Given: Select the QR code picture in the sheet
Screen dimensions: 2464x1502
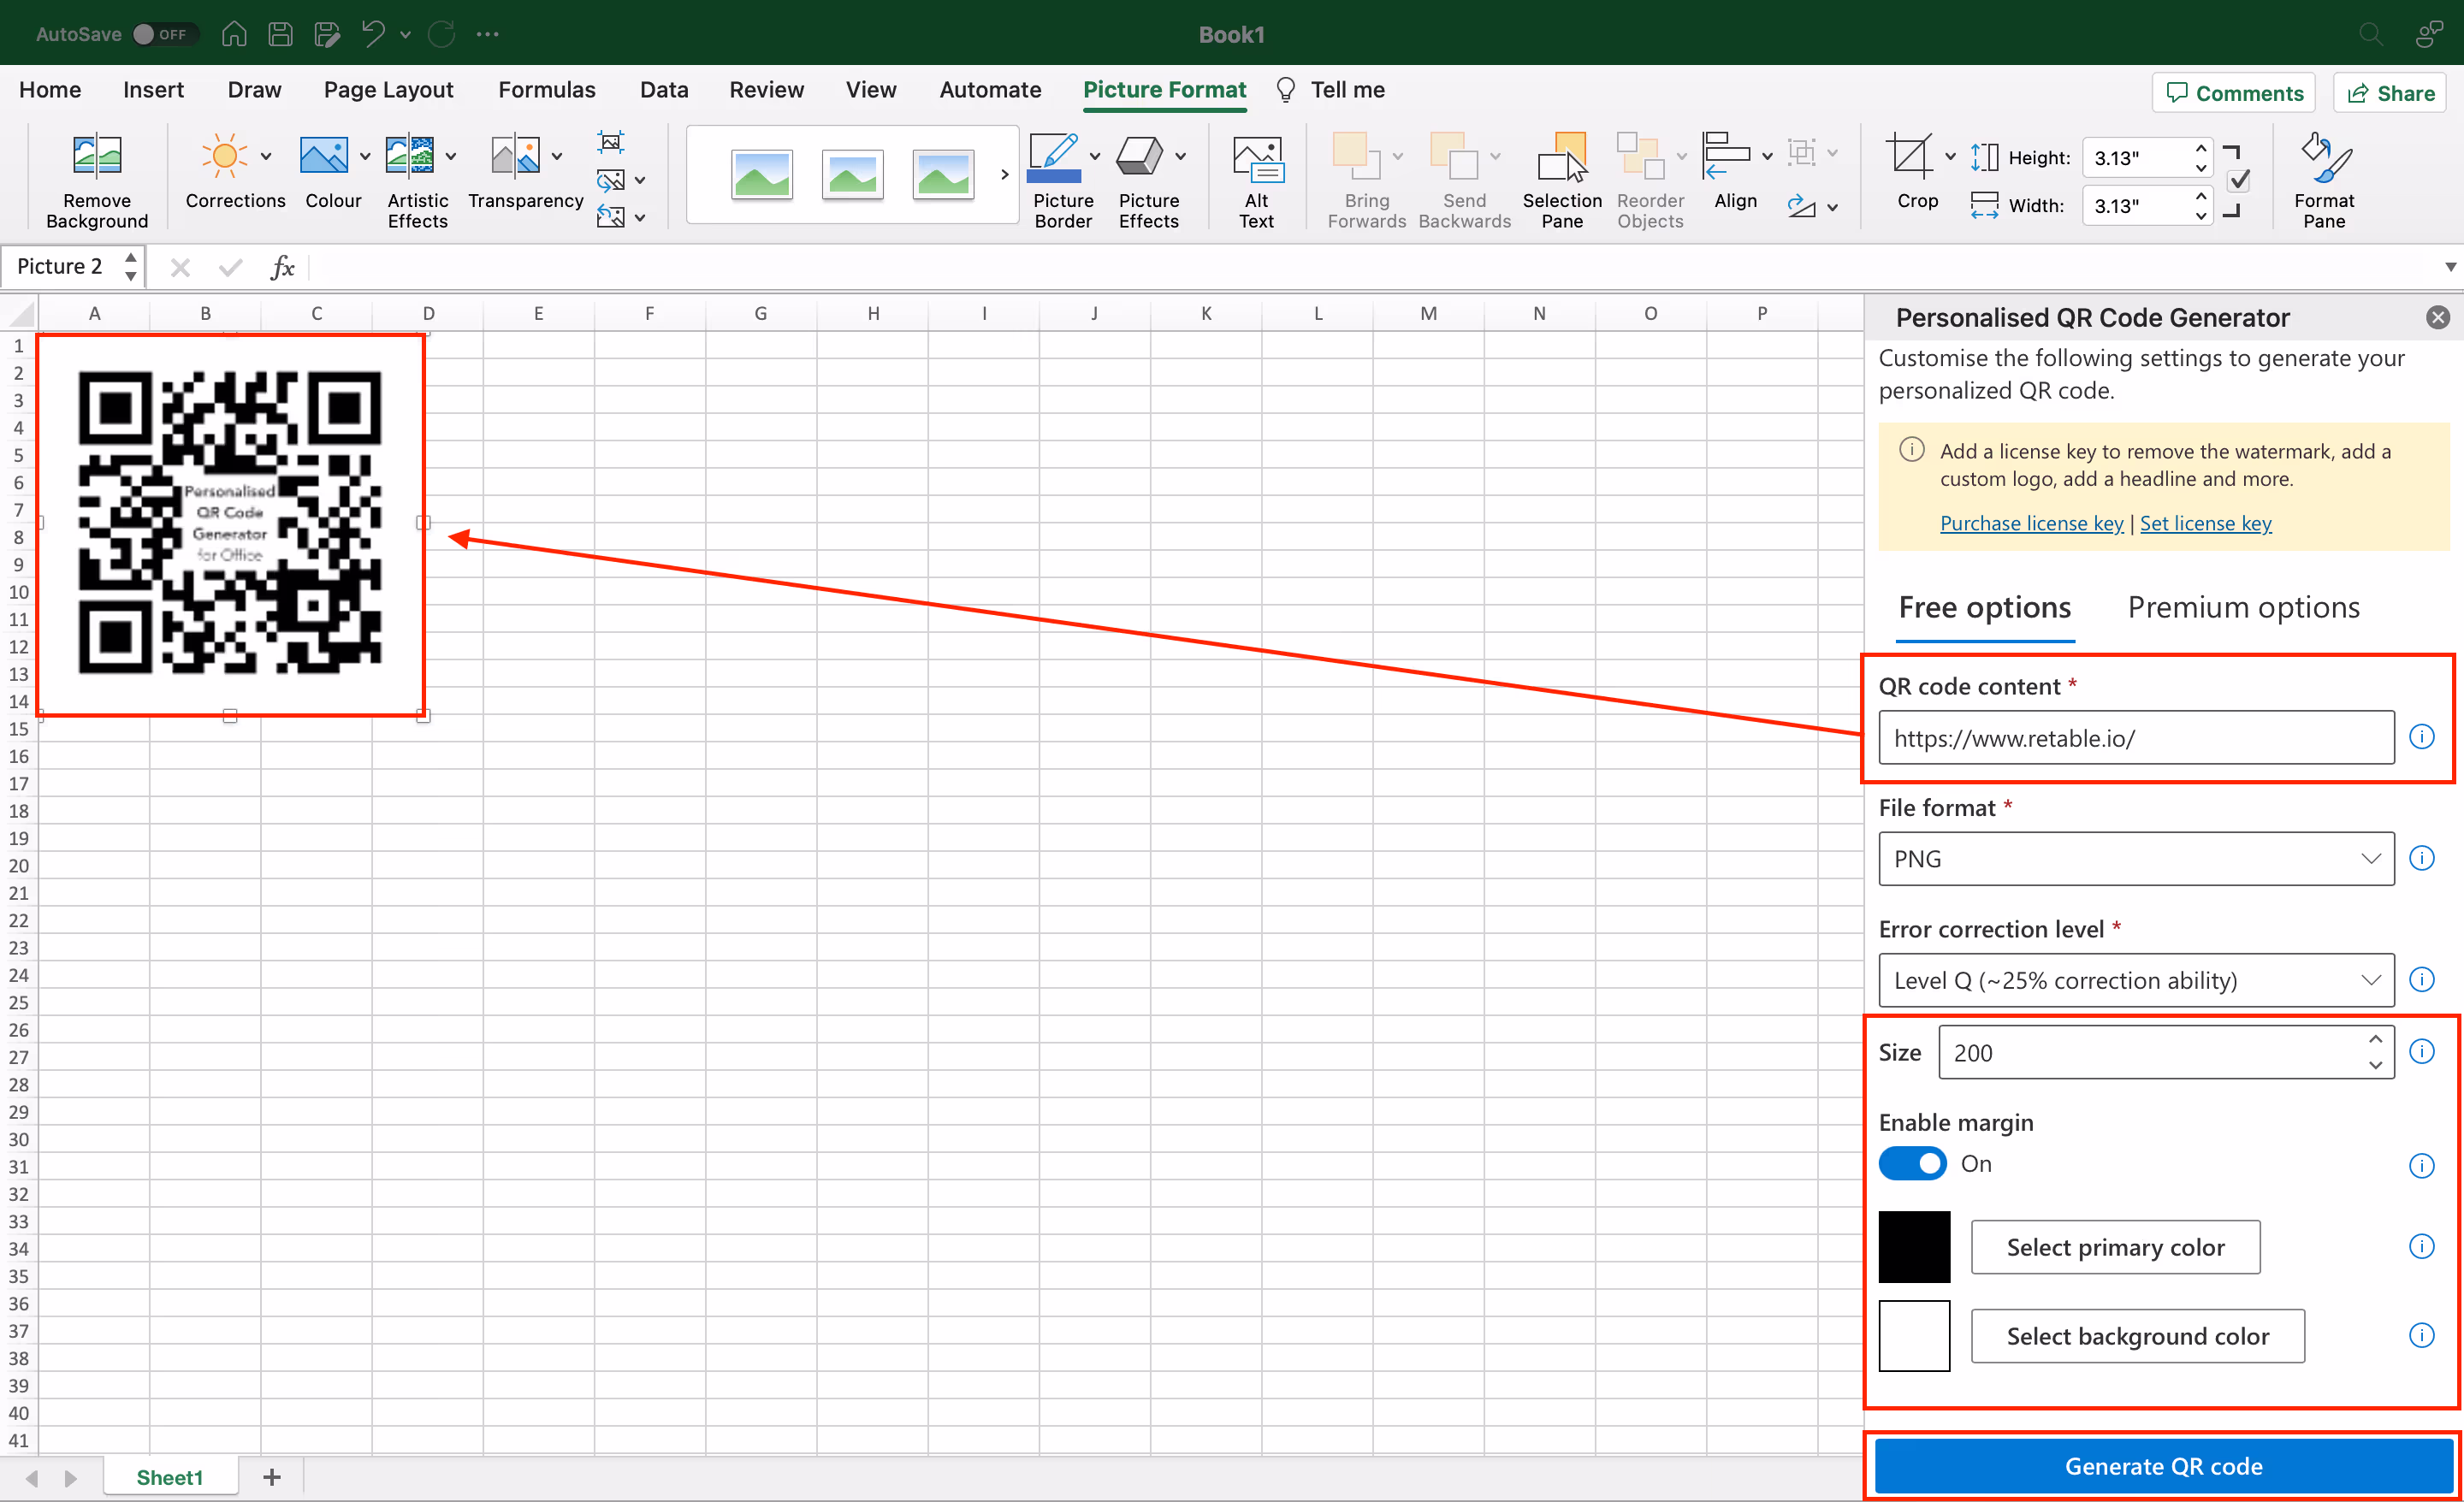Looking at the screenshot, I should 230,523.
